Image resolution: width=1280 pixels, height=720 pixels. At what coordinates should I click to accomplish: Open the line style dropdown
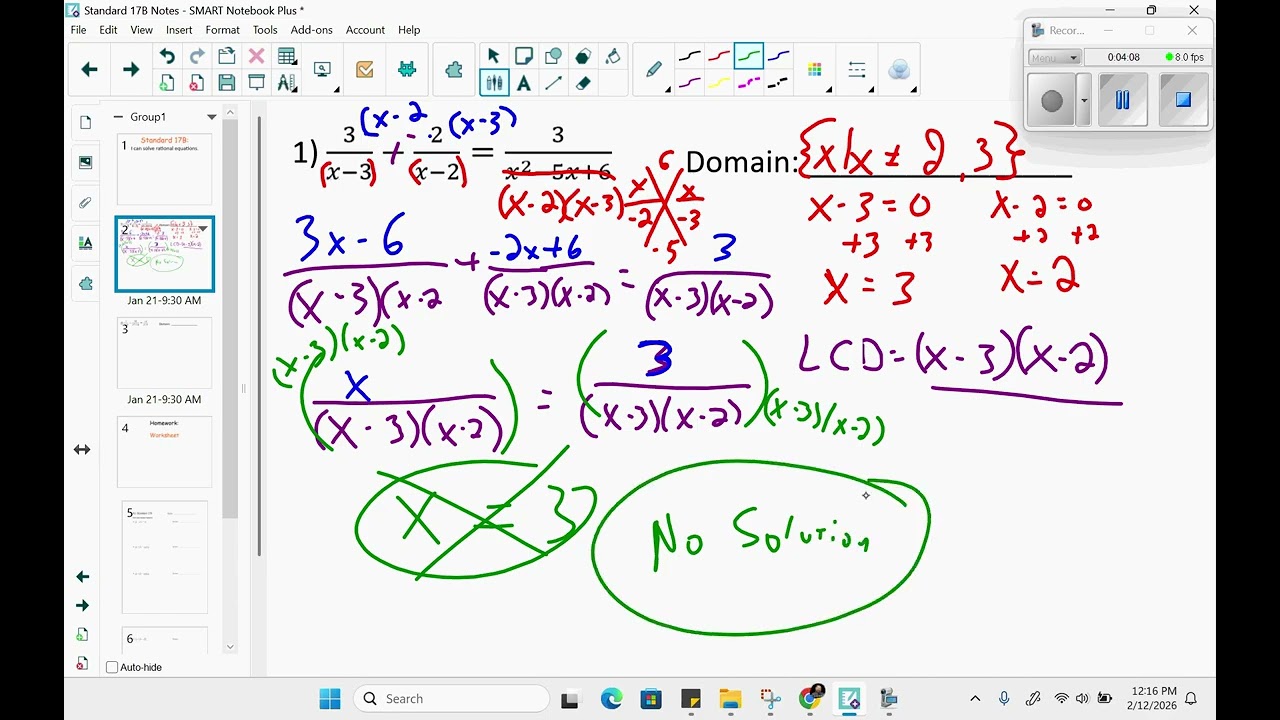click(x=859, y=70)
